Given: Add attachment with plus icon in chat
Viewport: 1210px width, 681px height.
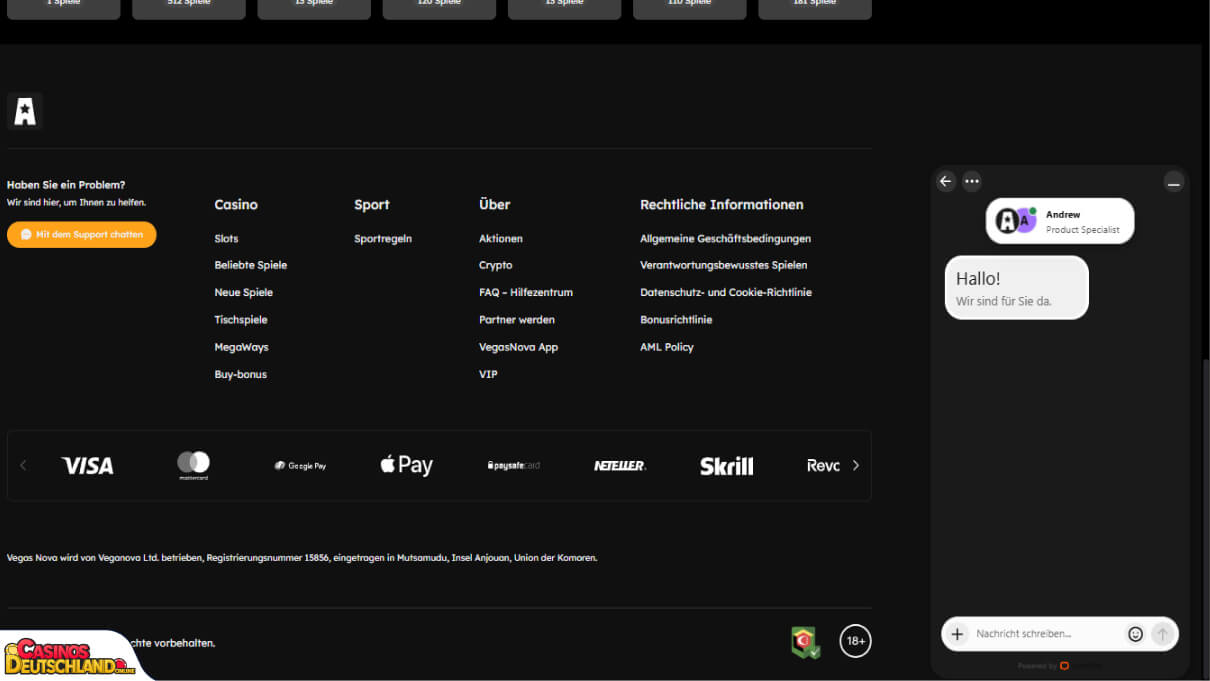Looking at the screenshot, I should click(957, 634).
